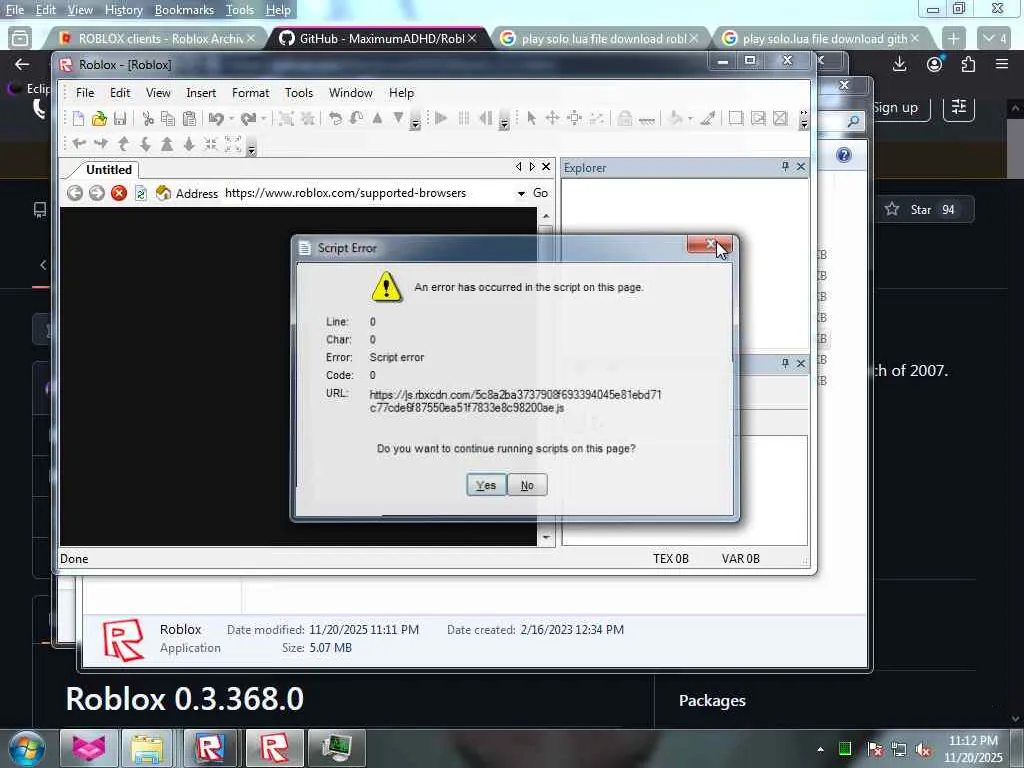
Task: Pin the Explorer panel
Action: (785, 167)
